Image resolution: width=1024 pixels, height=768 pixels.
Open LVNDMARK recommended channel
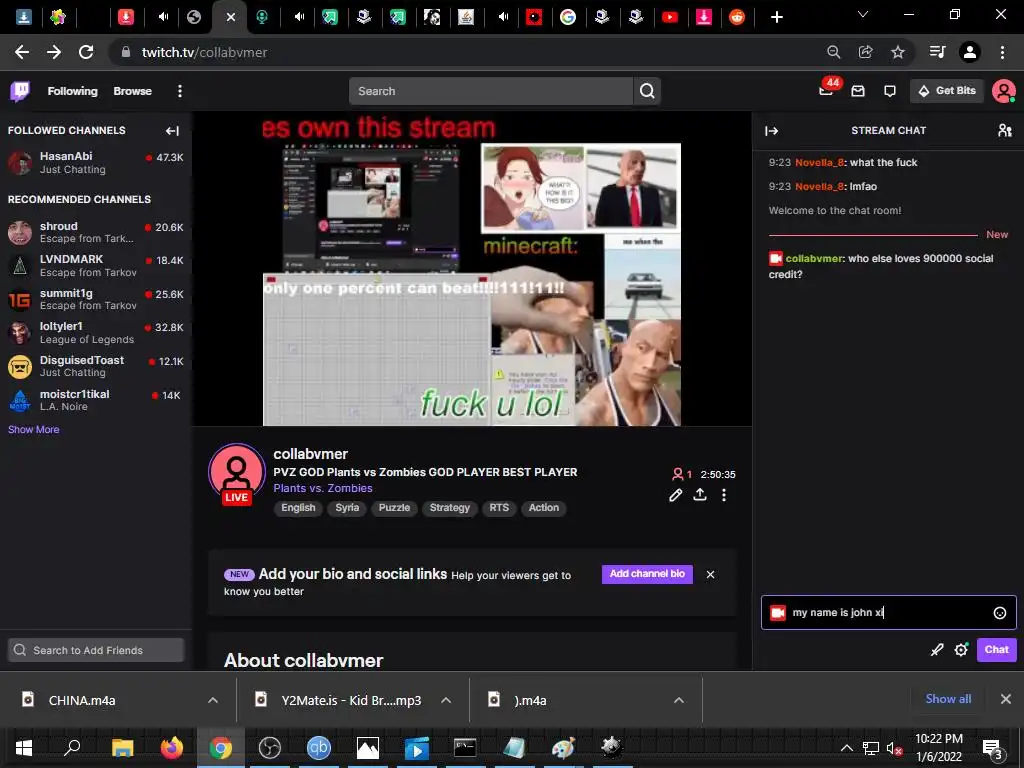pyautogui.click(x=95, y=266)
